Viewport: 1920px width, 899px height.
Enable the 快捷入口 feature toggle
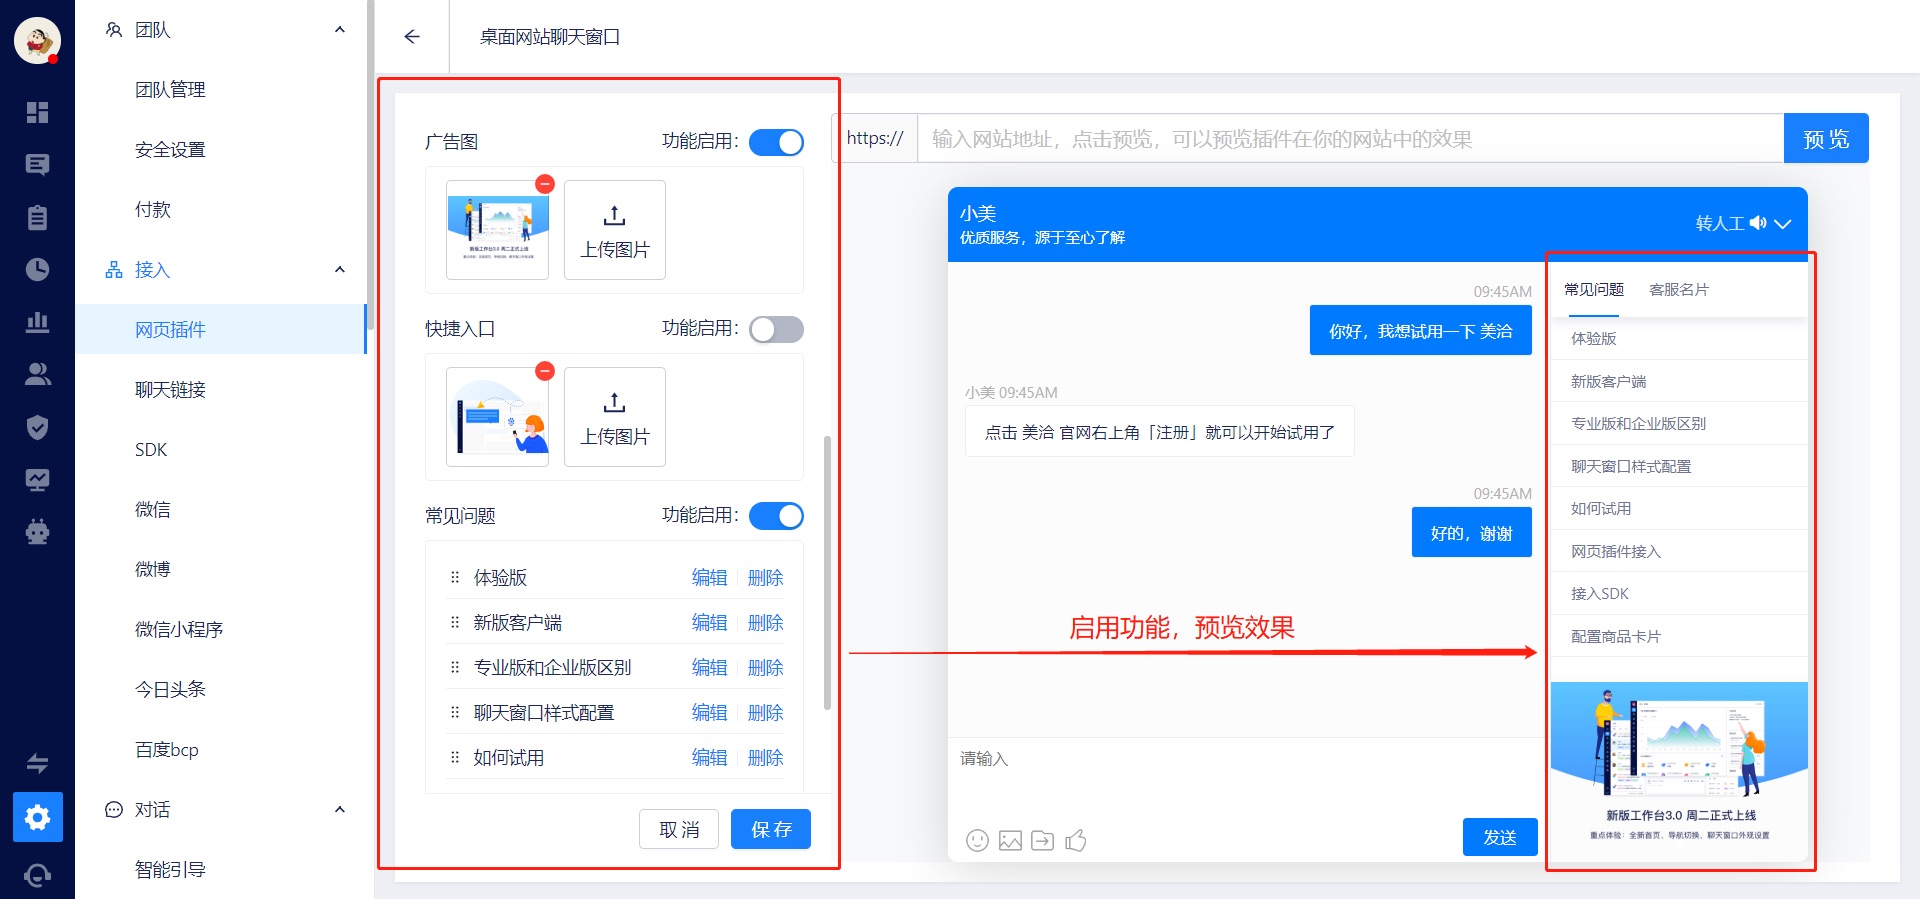(x=776, y=329)
